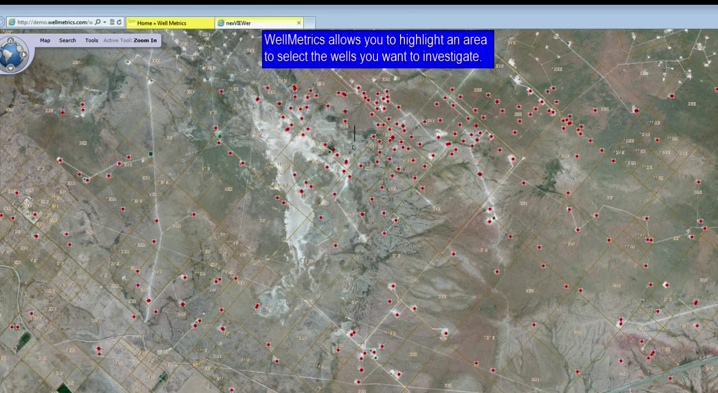Switch to the Home » Well Metrics tab
Screen dimensions: 718x393
click(x=170, y=23)
